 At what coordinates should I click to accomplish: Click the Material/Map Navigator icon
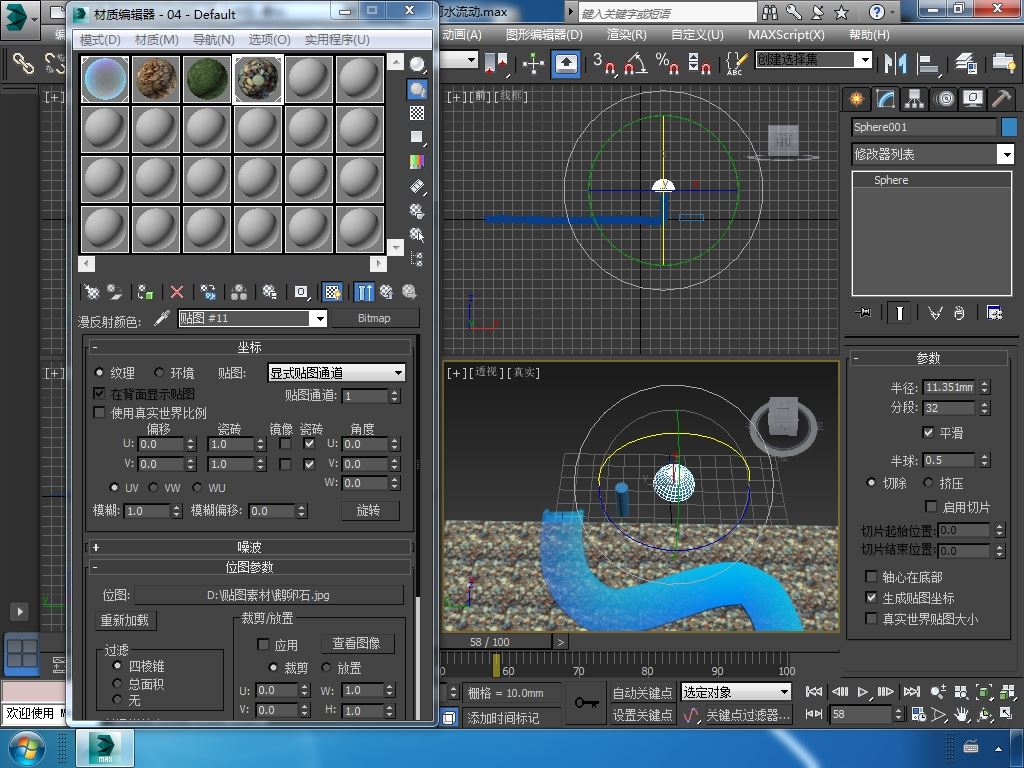point(417,259)
